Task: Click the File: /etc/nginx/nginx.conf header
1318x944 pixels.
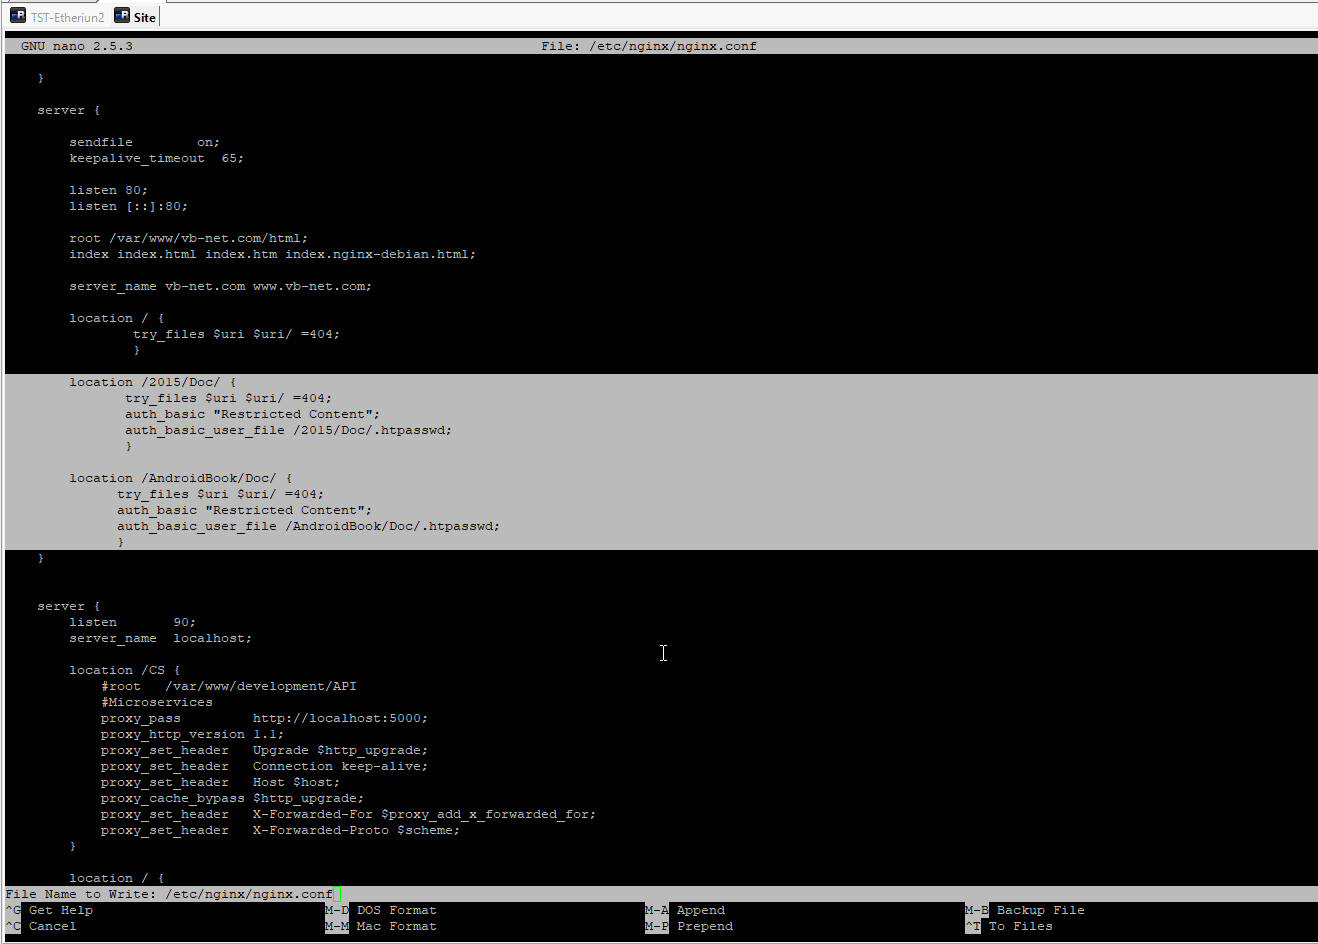Action: (649, 46)
